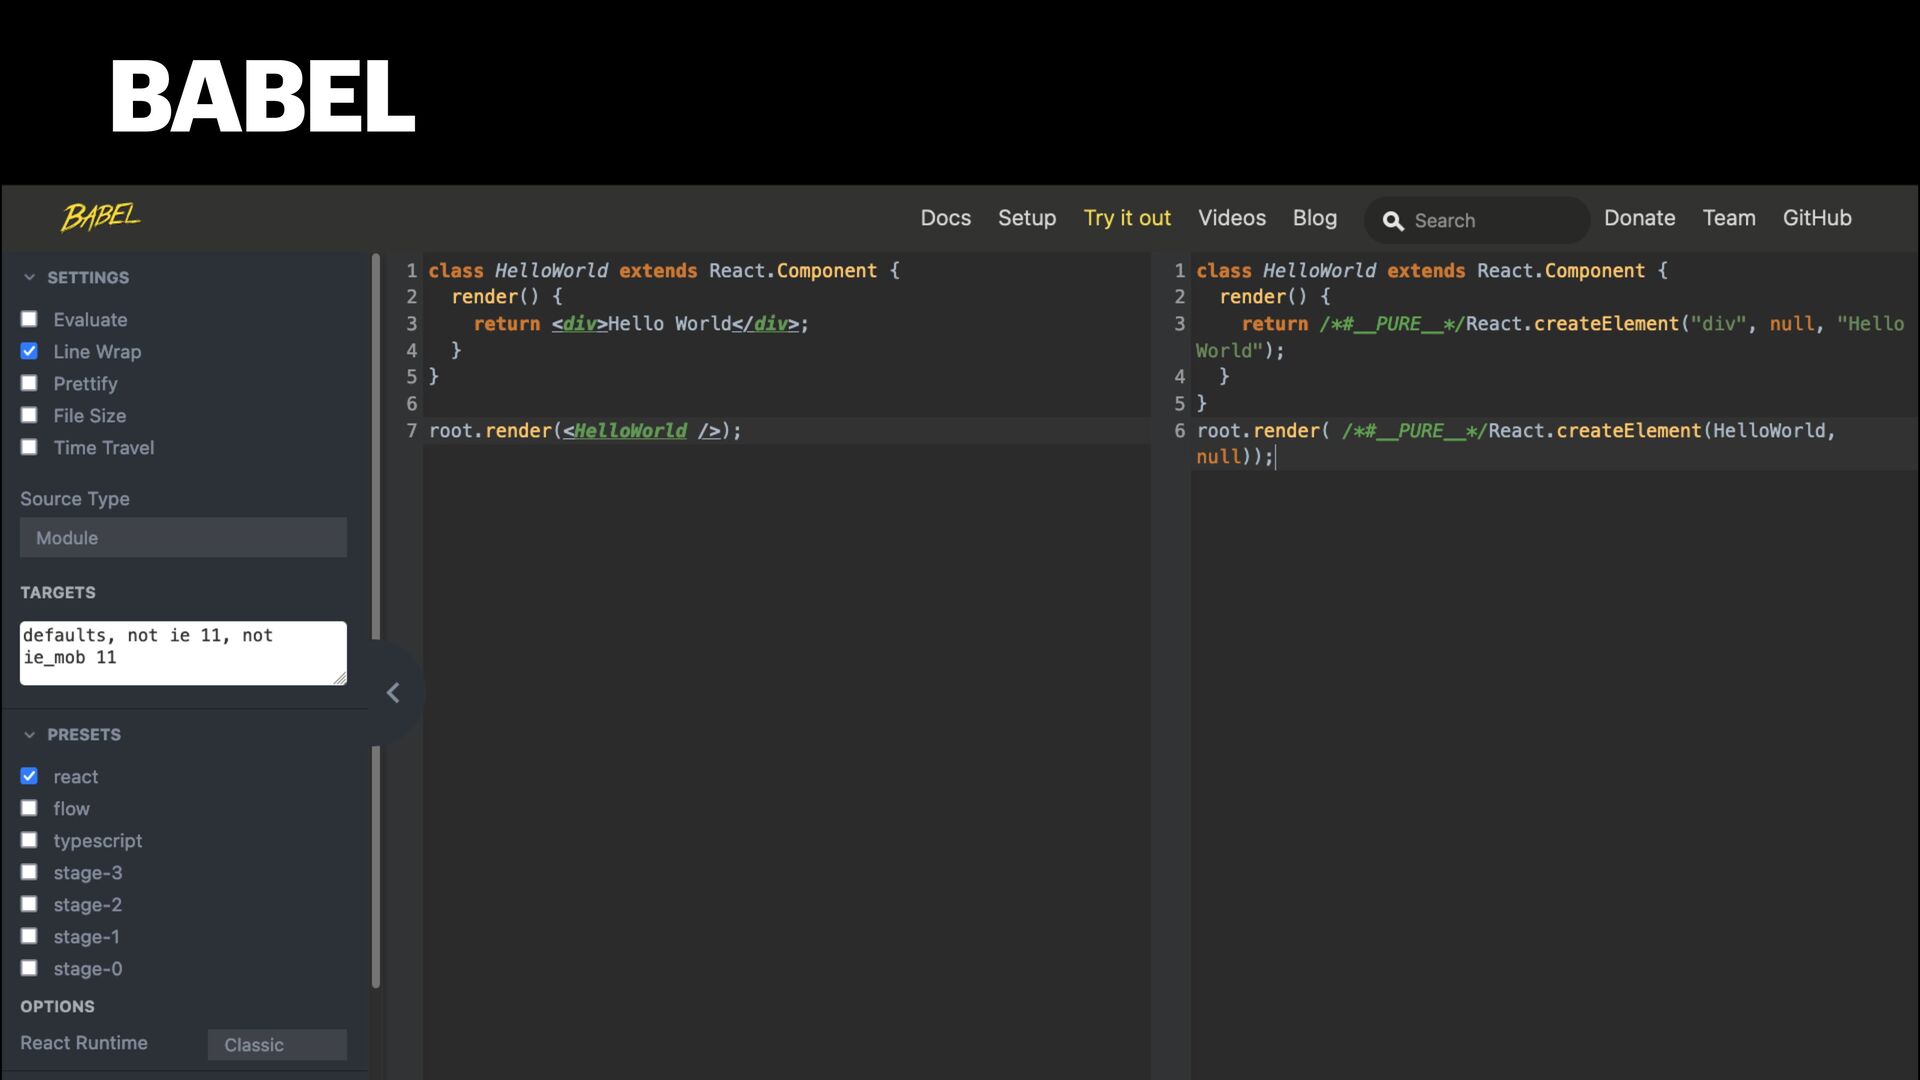The image size is (1920, 1080).
Task: Open the Source Type Module dropdown
Action: pos(183,538)
